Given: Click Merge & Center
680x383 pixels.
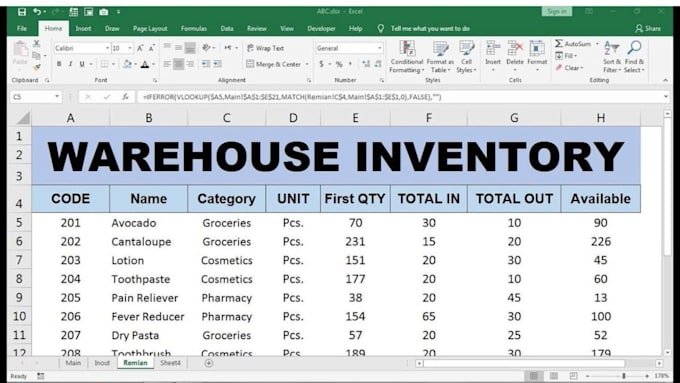Looking at the screenshot, I should 274,64.
